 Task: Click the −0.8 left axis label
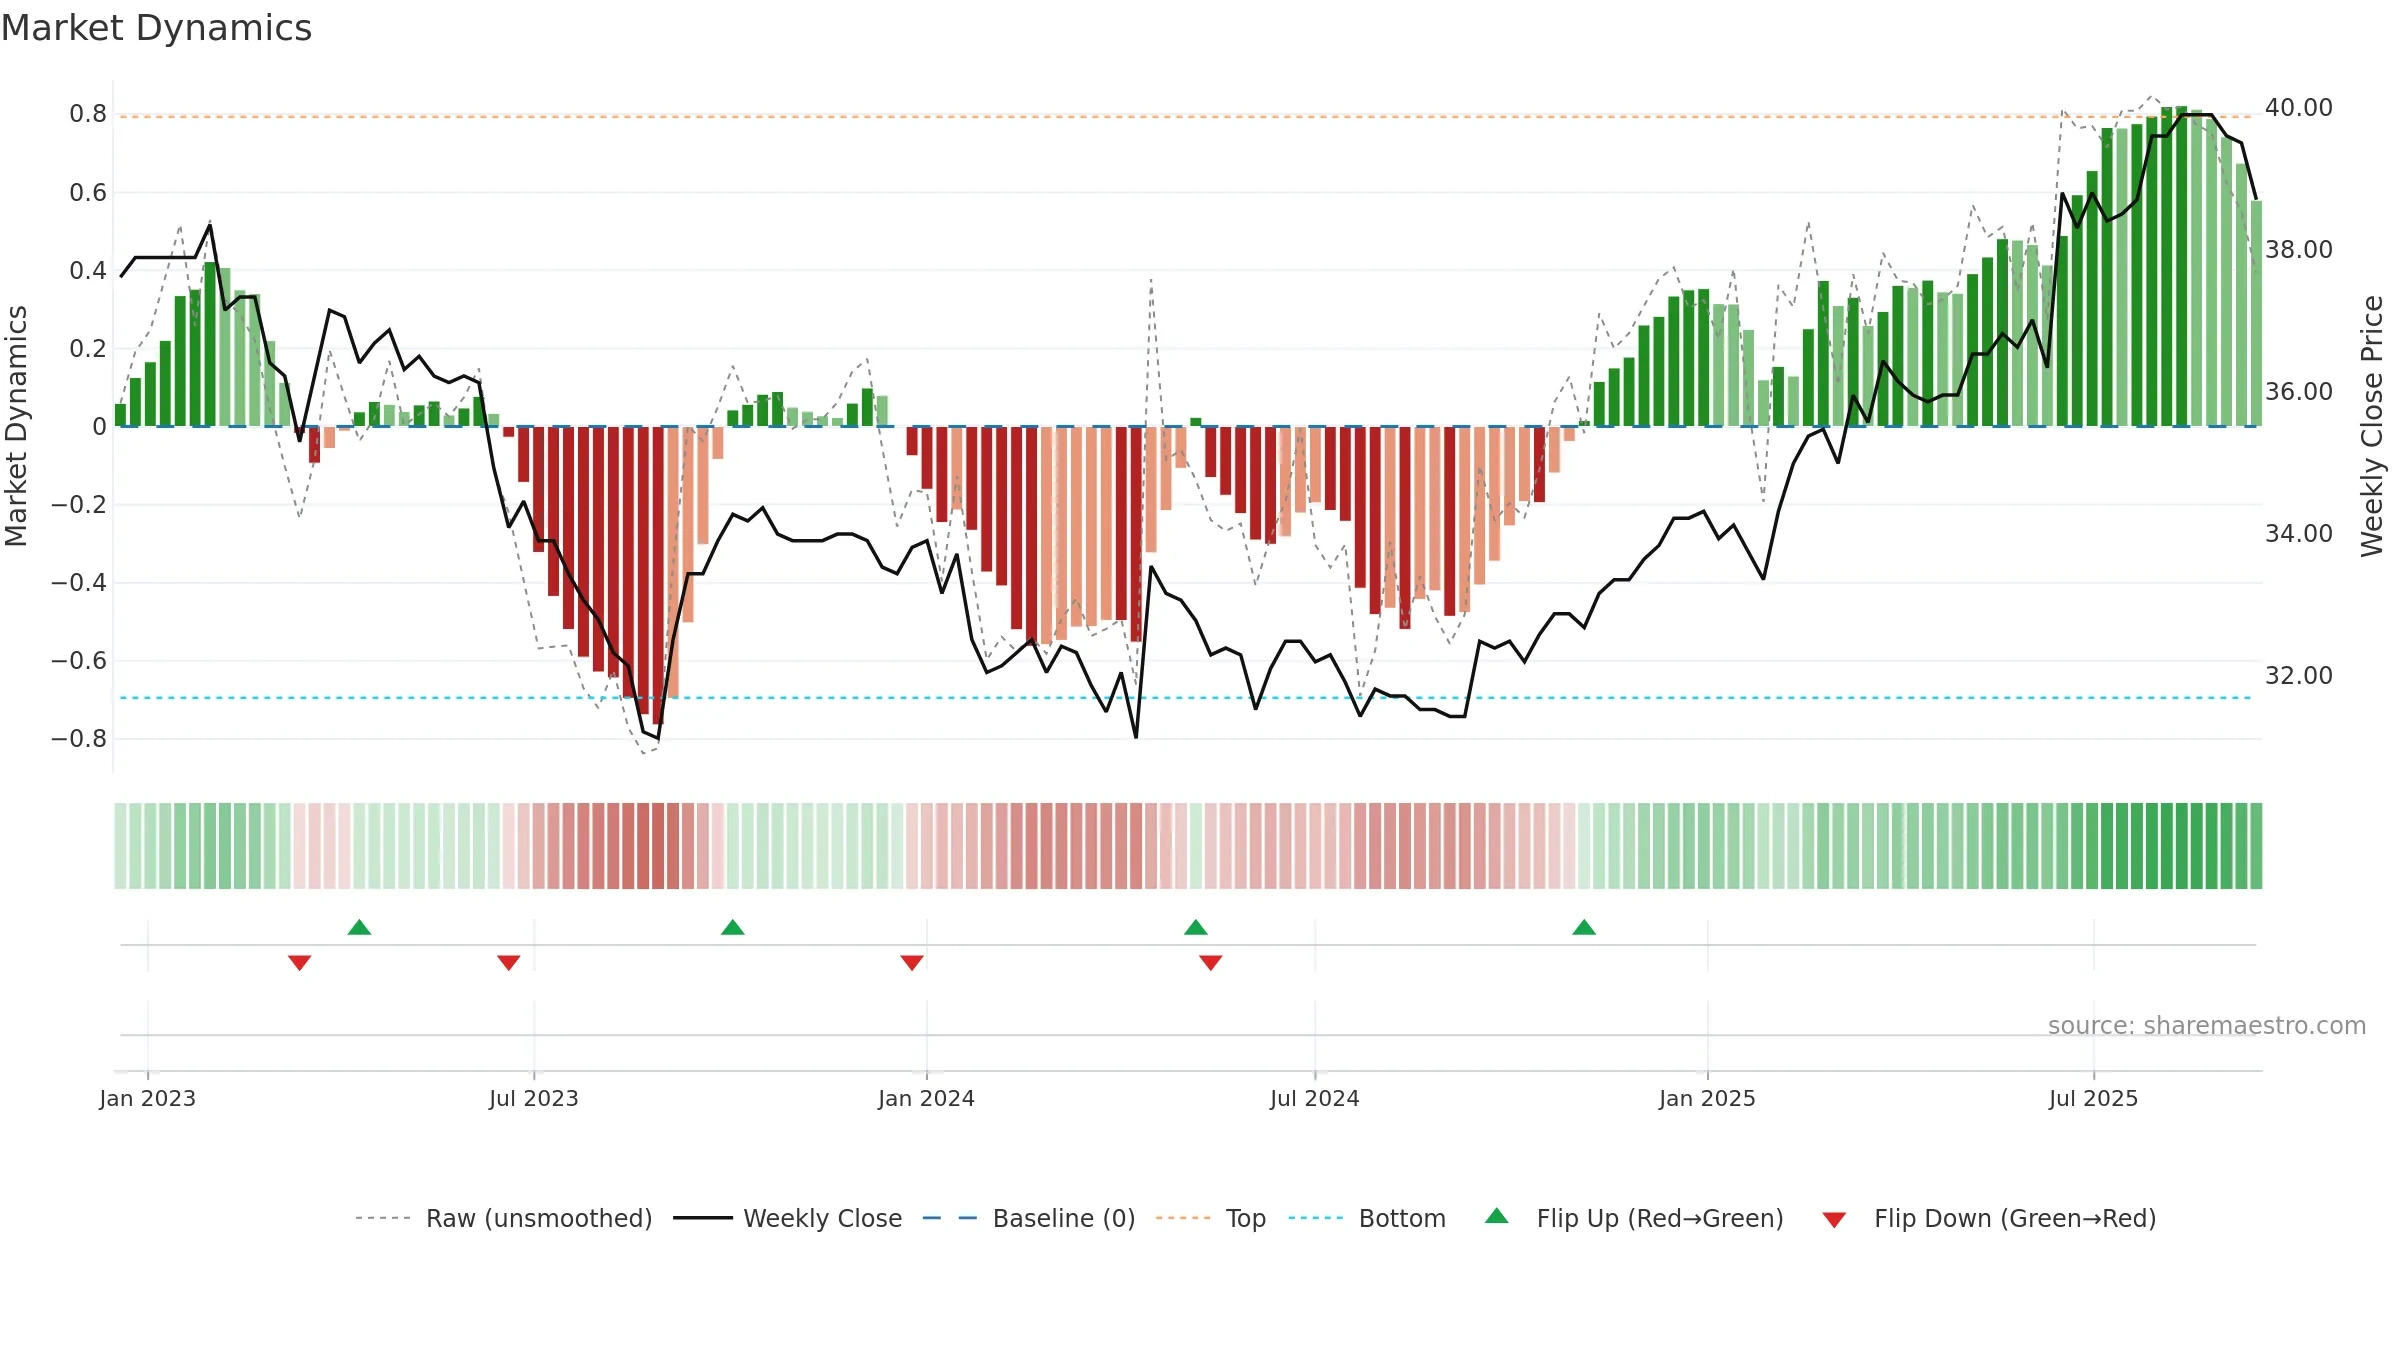79,739
